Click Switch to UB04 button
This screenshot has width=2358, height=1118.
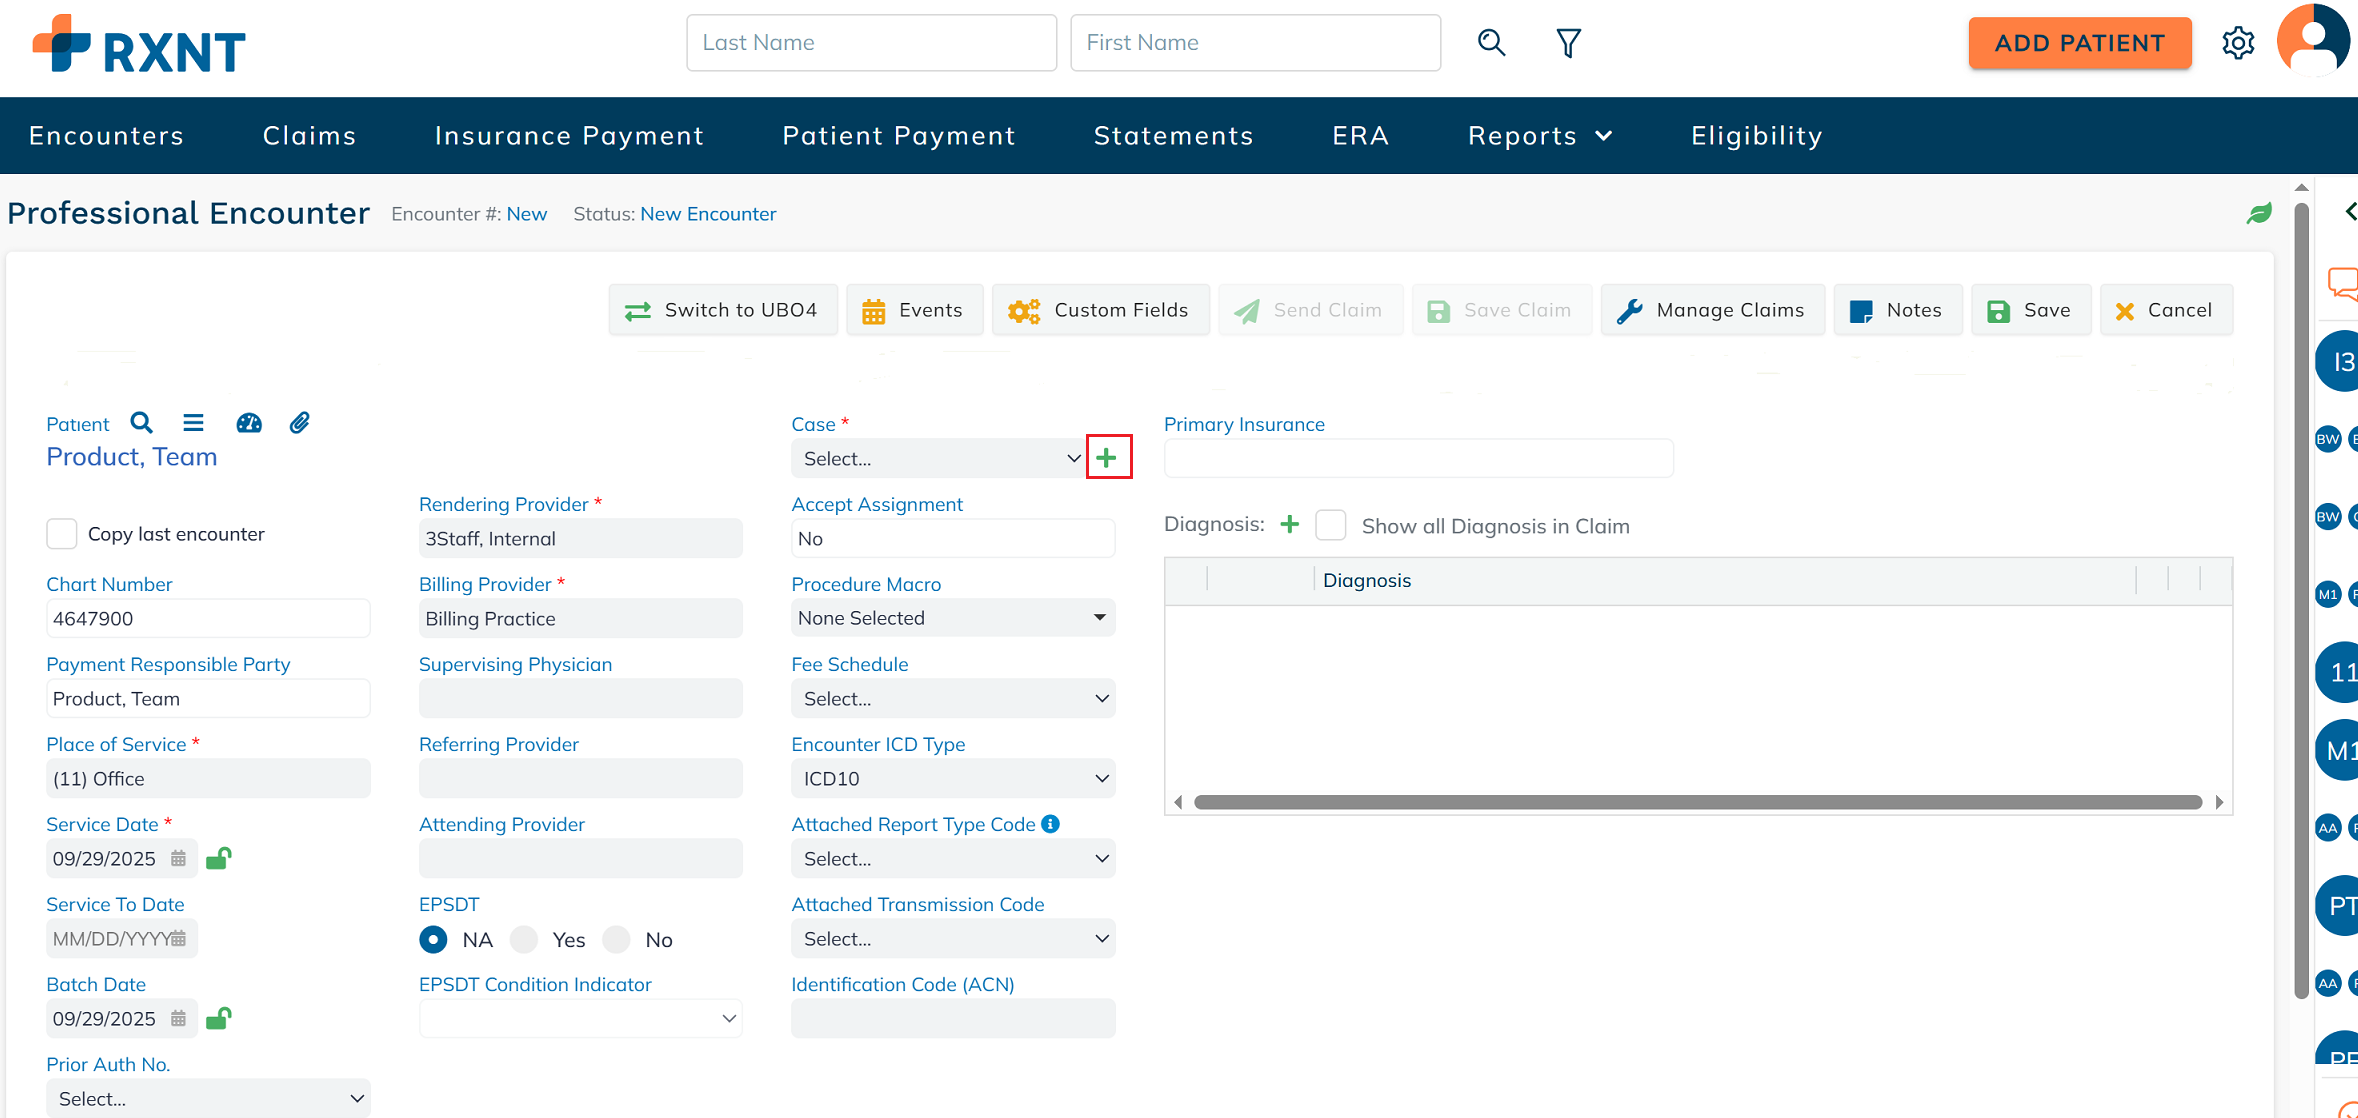click(x=722, y=310)
